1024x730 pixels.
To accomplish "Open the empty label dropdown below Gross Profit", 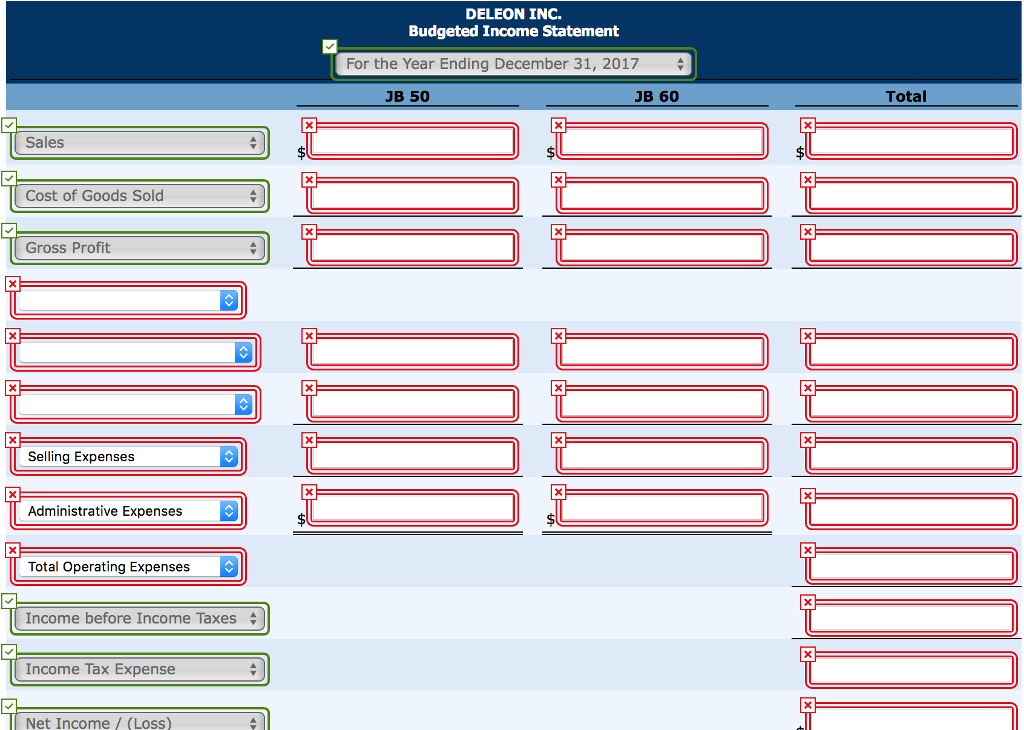I will [128, 300].
